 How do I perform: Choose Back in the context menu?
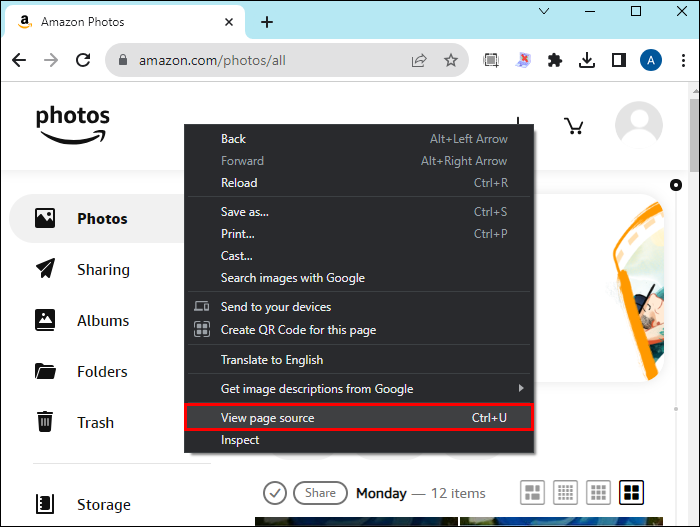tap(359, 139)
